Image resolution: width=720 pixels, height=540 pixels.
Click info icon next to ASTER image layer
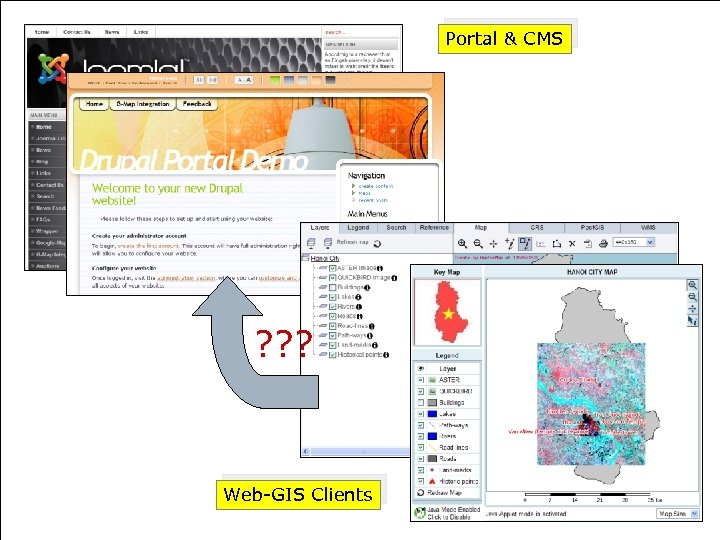tap(380, 268)
